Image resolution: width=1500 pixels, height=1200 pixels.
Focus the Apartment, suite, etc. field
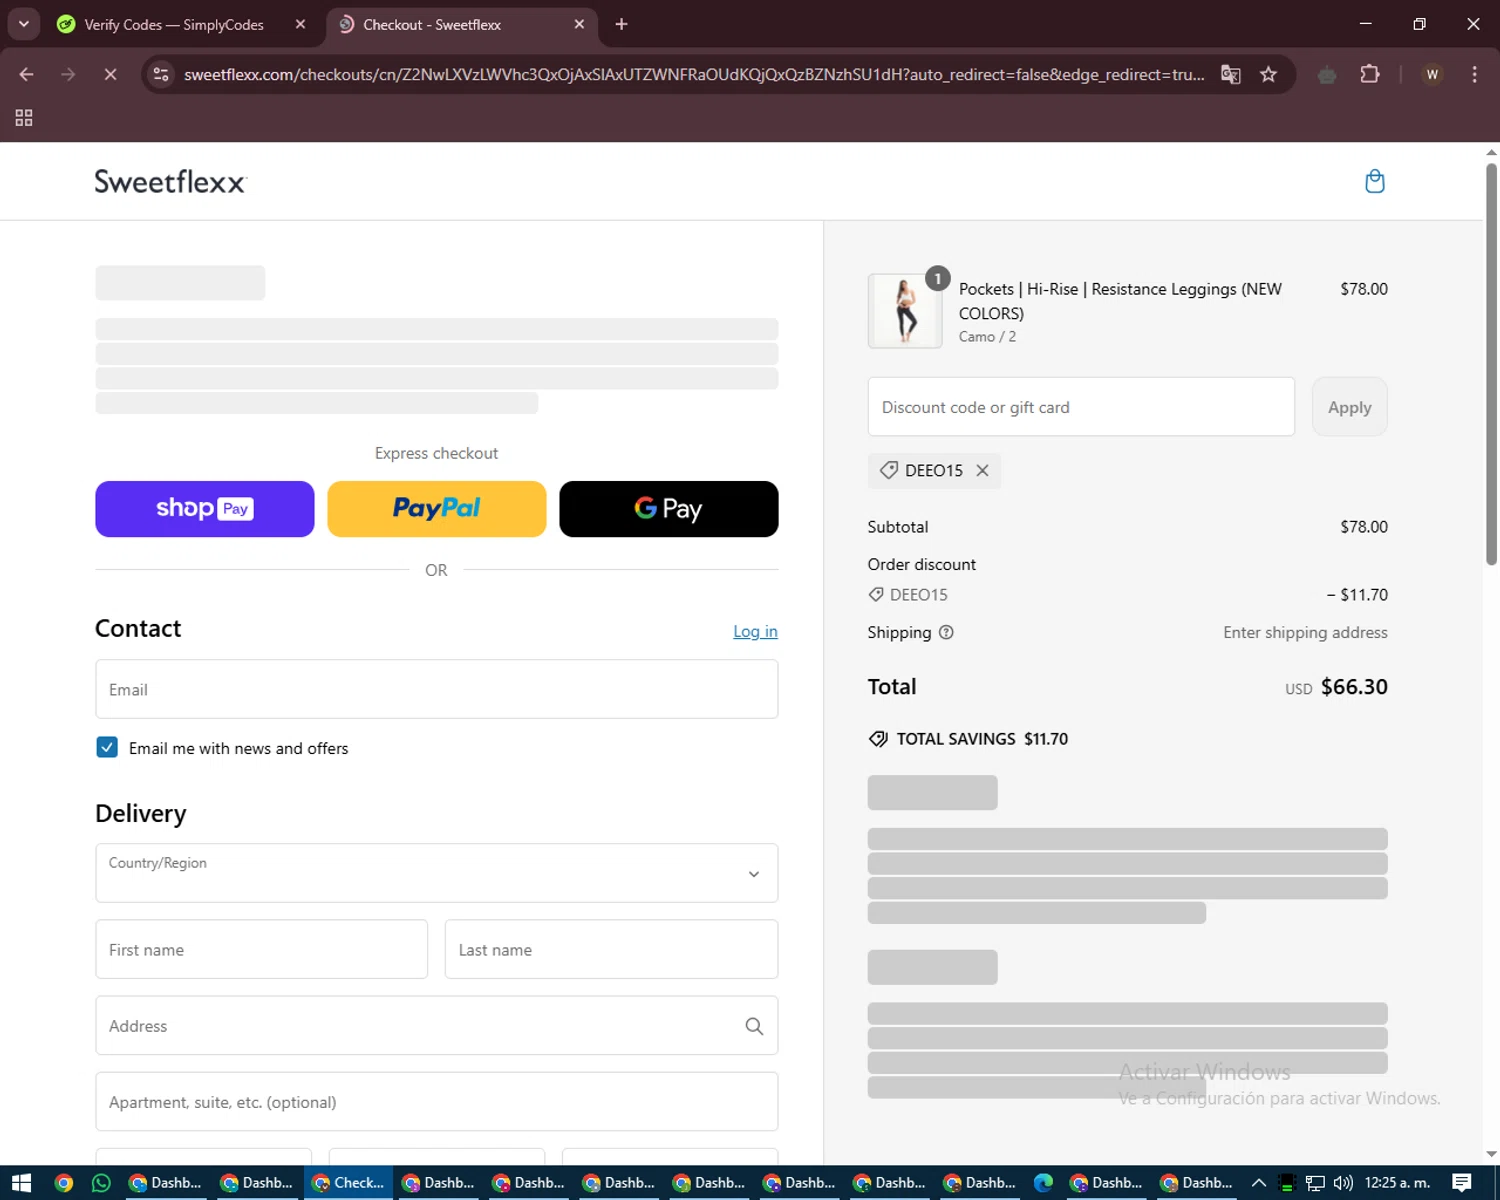coord(437,1101)
